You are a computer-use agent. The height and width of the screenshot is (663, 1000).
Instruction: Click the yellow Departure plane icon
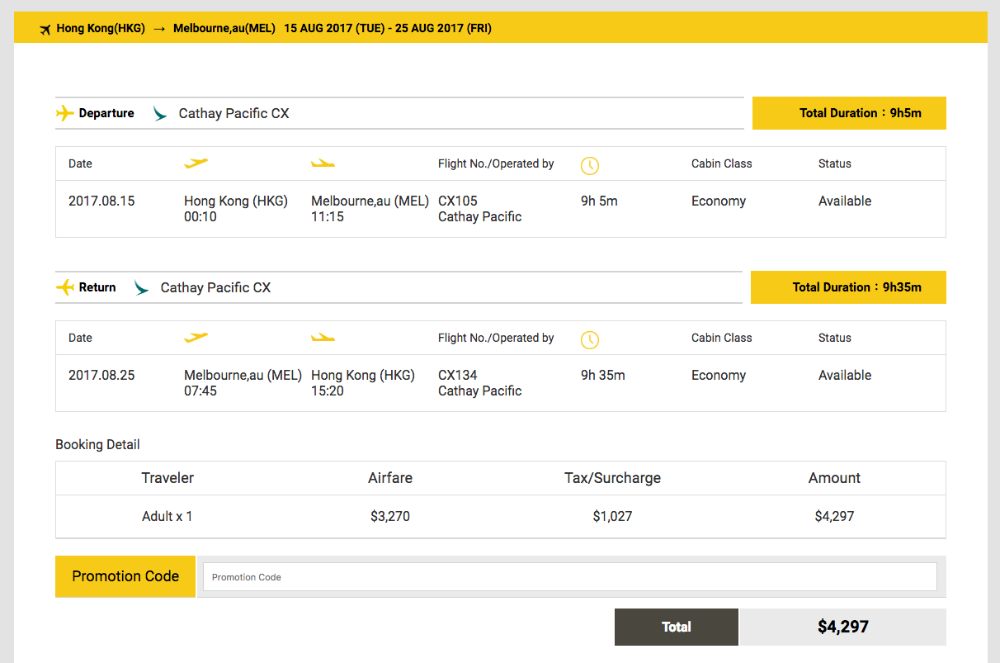(x=64, y=113)
